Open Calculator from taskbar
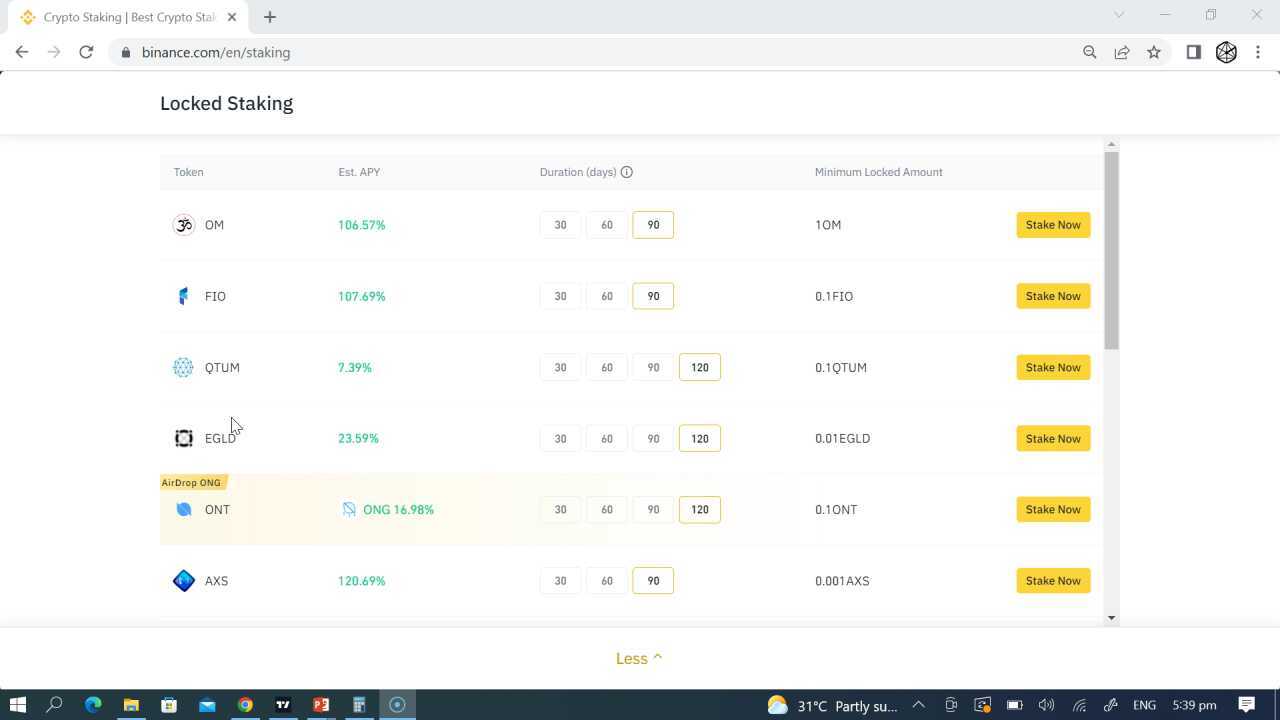Image resolution: width=1280 pixels, height=720 pixels. pos(359,705)
